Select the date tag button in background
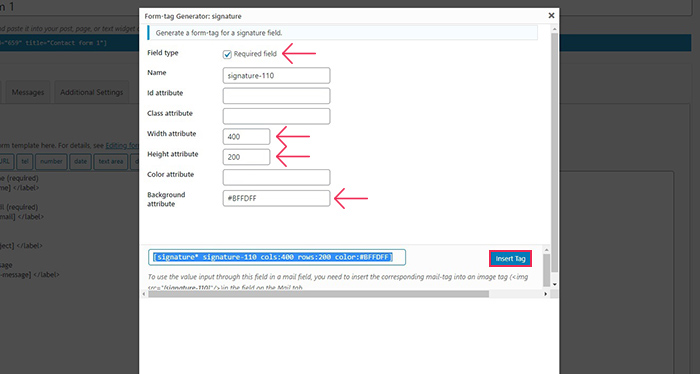The width and height of the screenshot is (700, 374). point(80,162)
